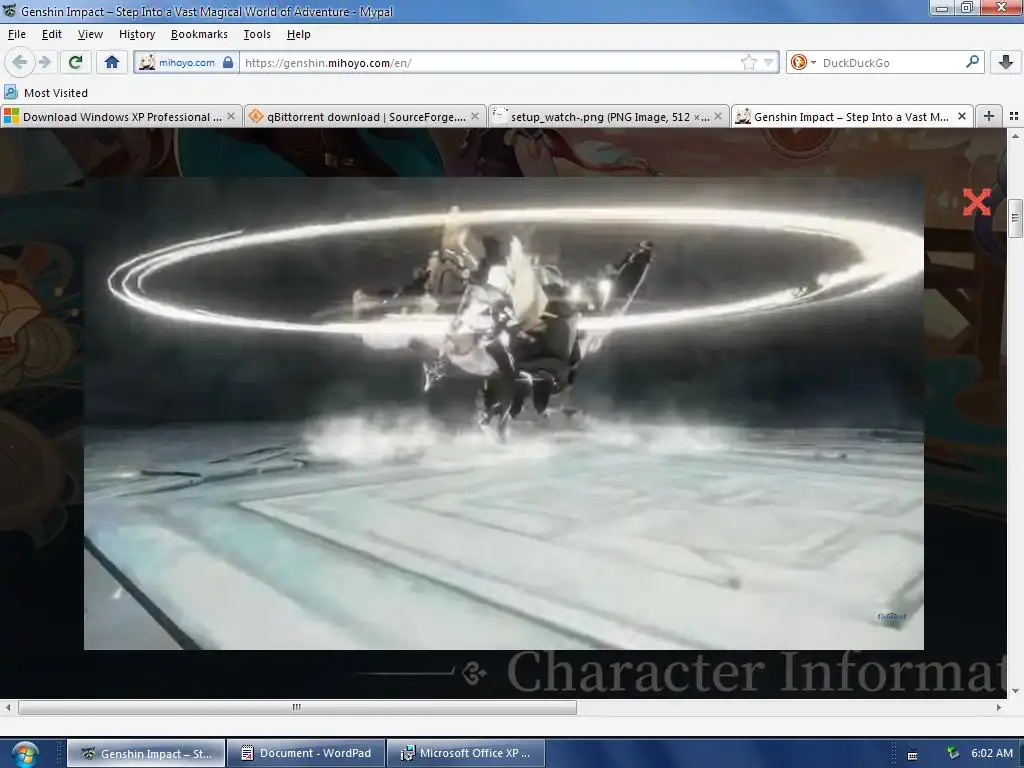Open the Tools menu
The width and height of the screenshot is (1024, 768).
(257, 34)
